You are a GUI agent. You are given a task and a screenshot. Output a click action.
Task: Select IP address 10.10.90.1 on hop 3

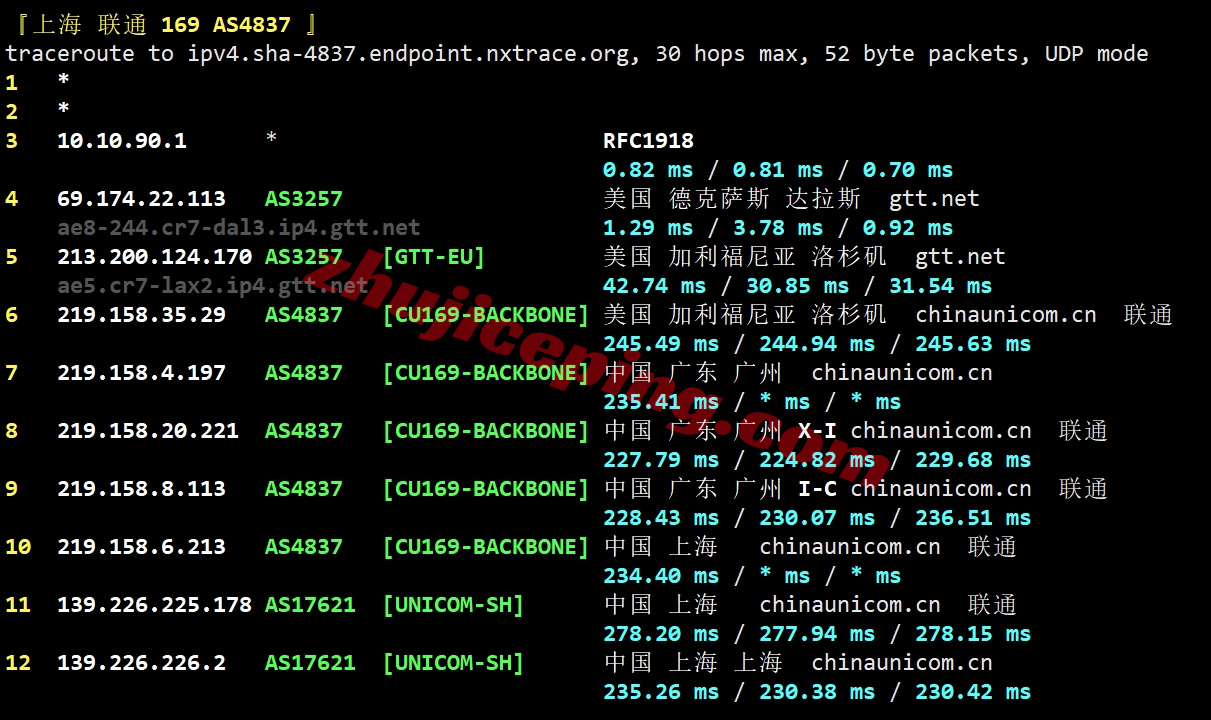pos(122,140)
